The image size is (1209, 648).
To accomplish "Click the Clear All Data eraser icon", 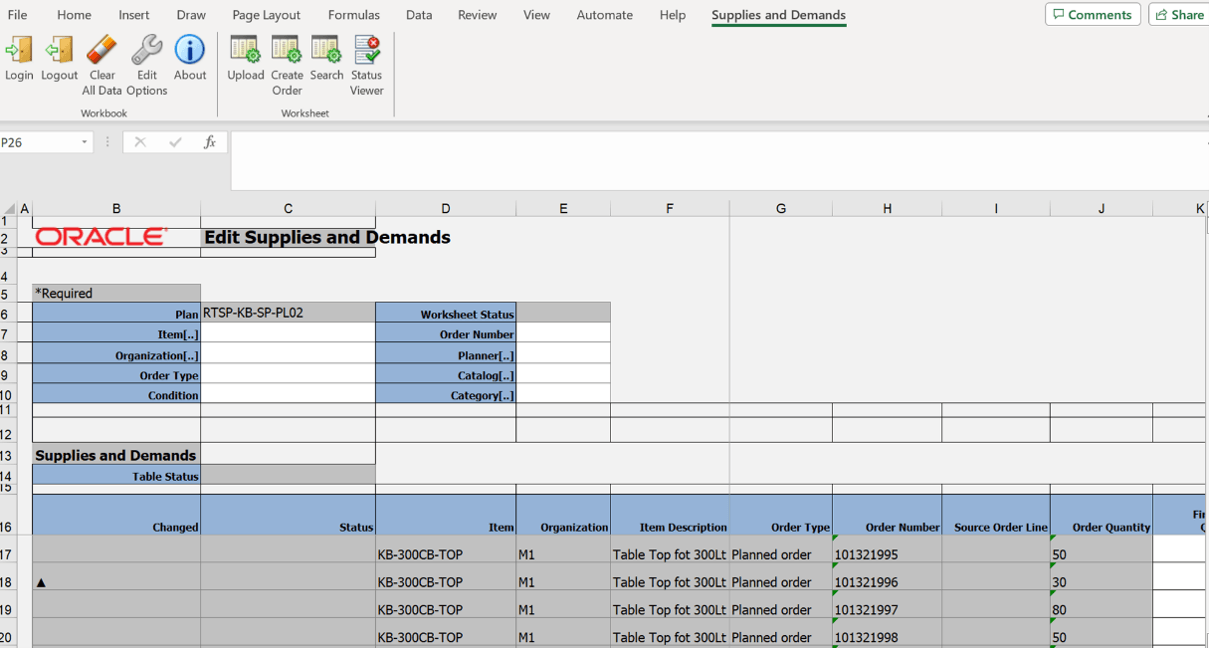I will pyautogui.click(x=102, y=50).
